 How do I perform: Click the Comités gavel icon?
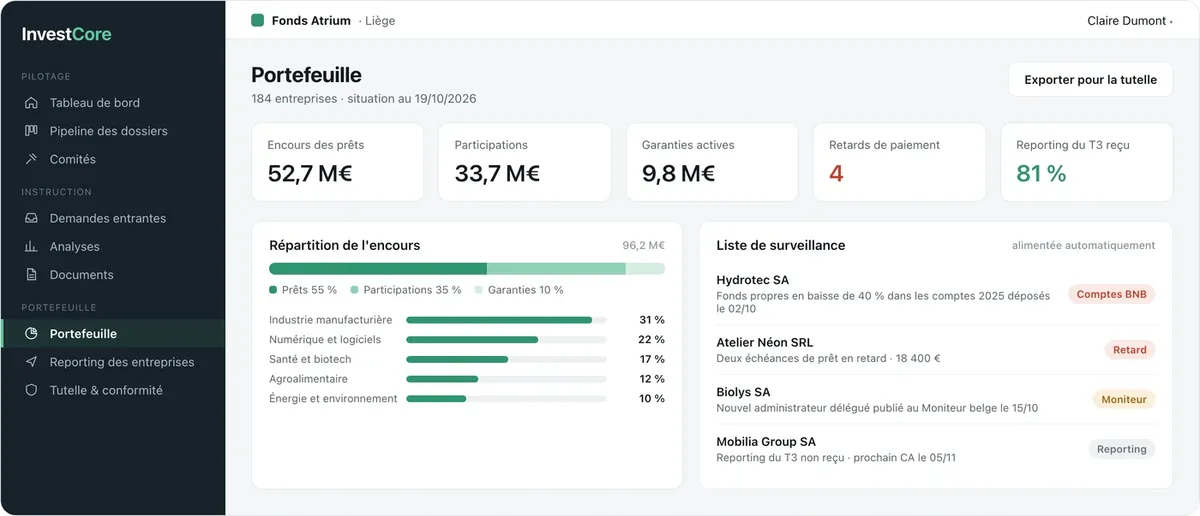point(31,159)
